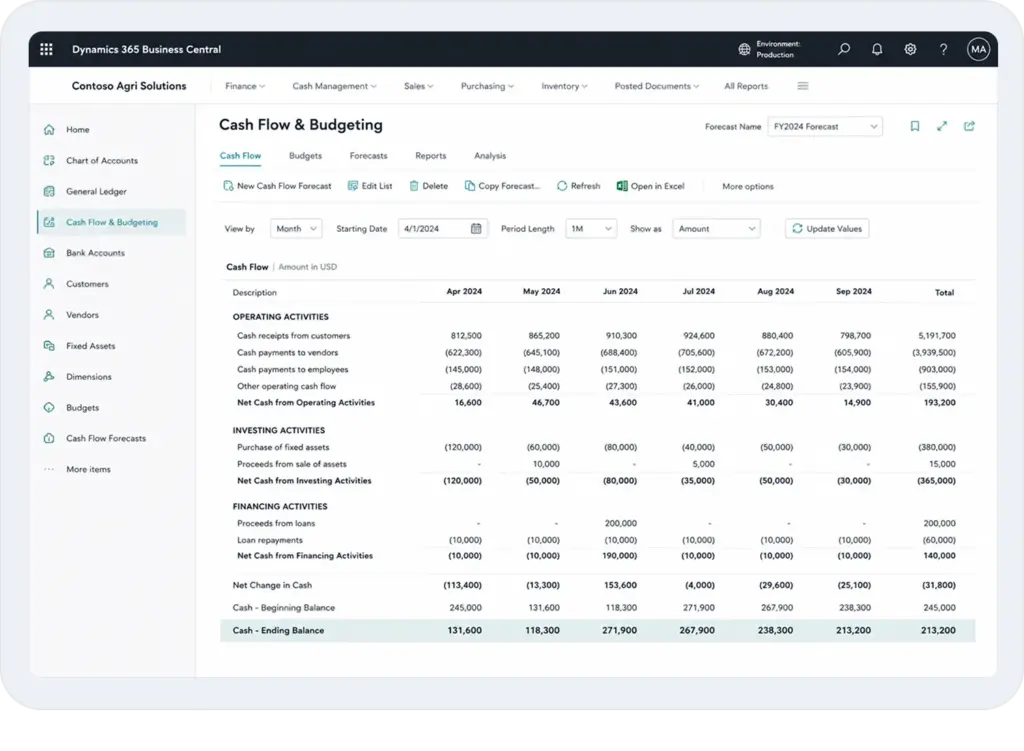1024x751 pixels.
Task: Open the Period Length dropdown
Action: click(591, 228)
